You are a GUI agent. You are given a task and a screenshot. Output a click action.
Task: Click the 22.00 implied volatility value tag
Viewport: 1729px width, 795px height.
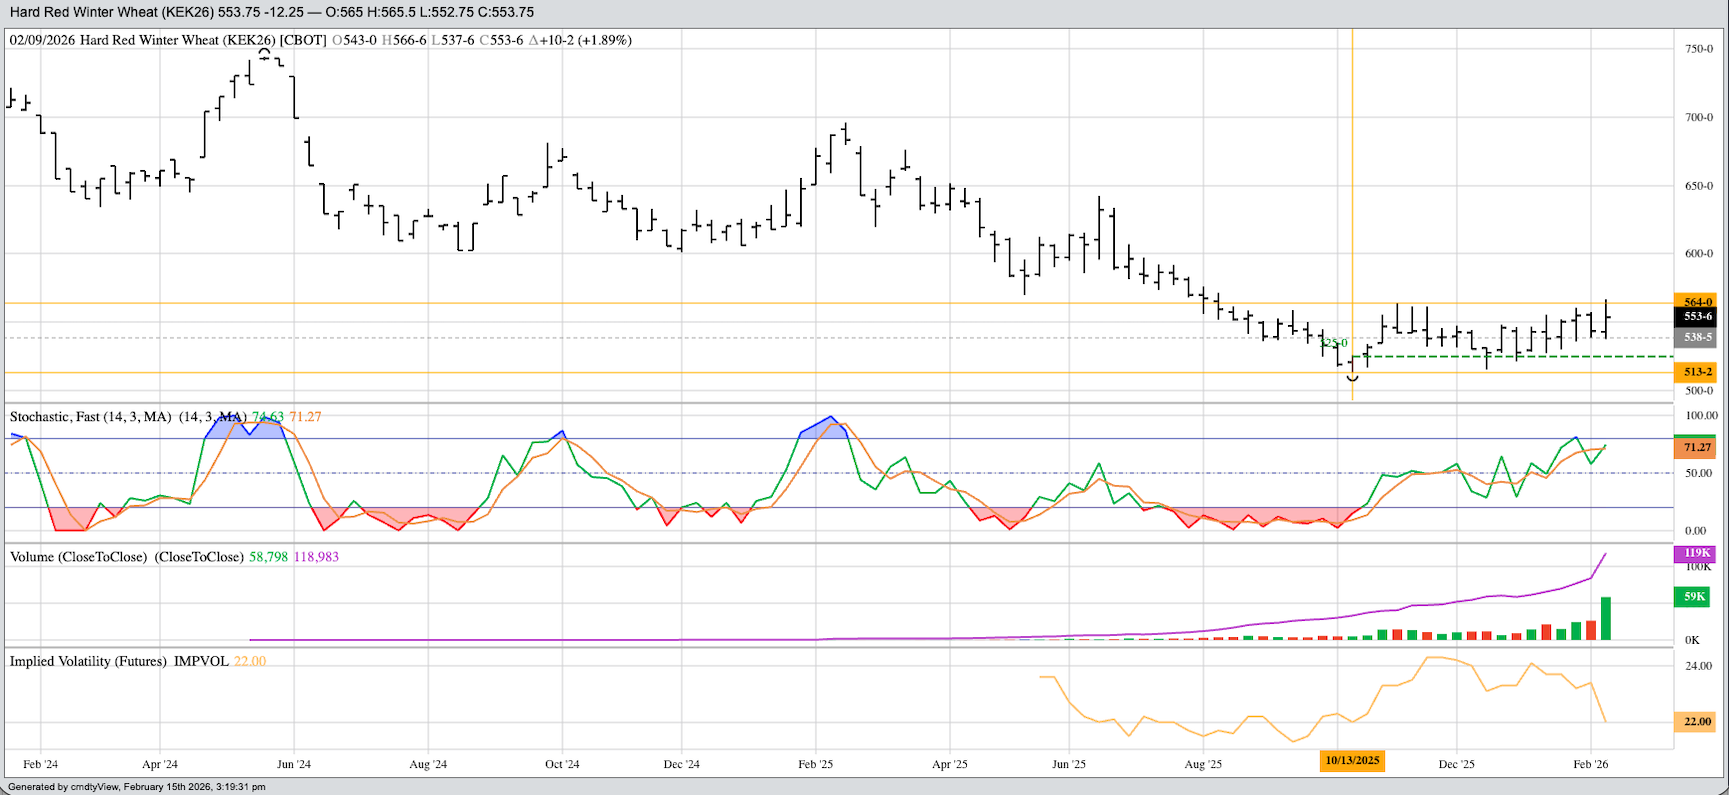click(1697, 722)
